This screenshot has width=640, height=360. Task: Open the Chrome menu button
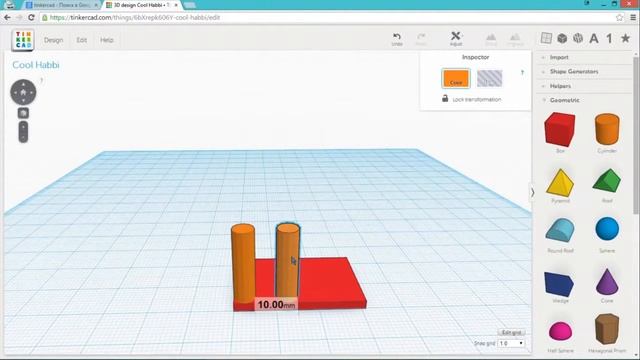tap(633, 18)
